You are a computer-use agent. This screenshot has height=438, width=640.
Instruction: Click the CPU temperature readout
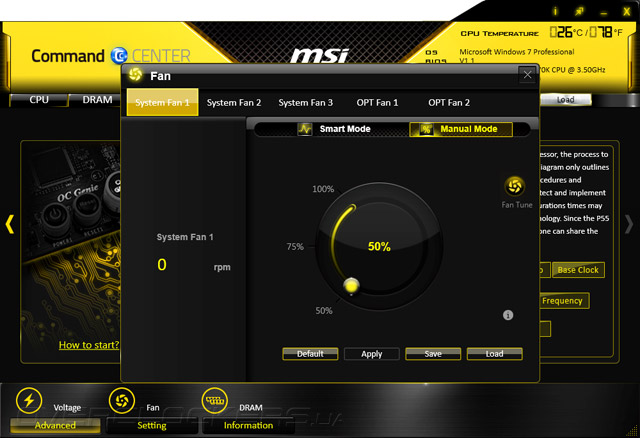[586, 32]
